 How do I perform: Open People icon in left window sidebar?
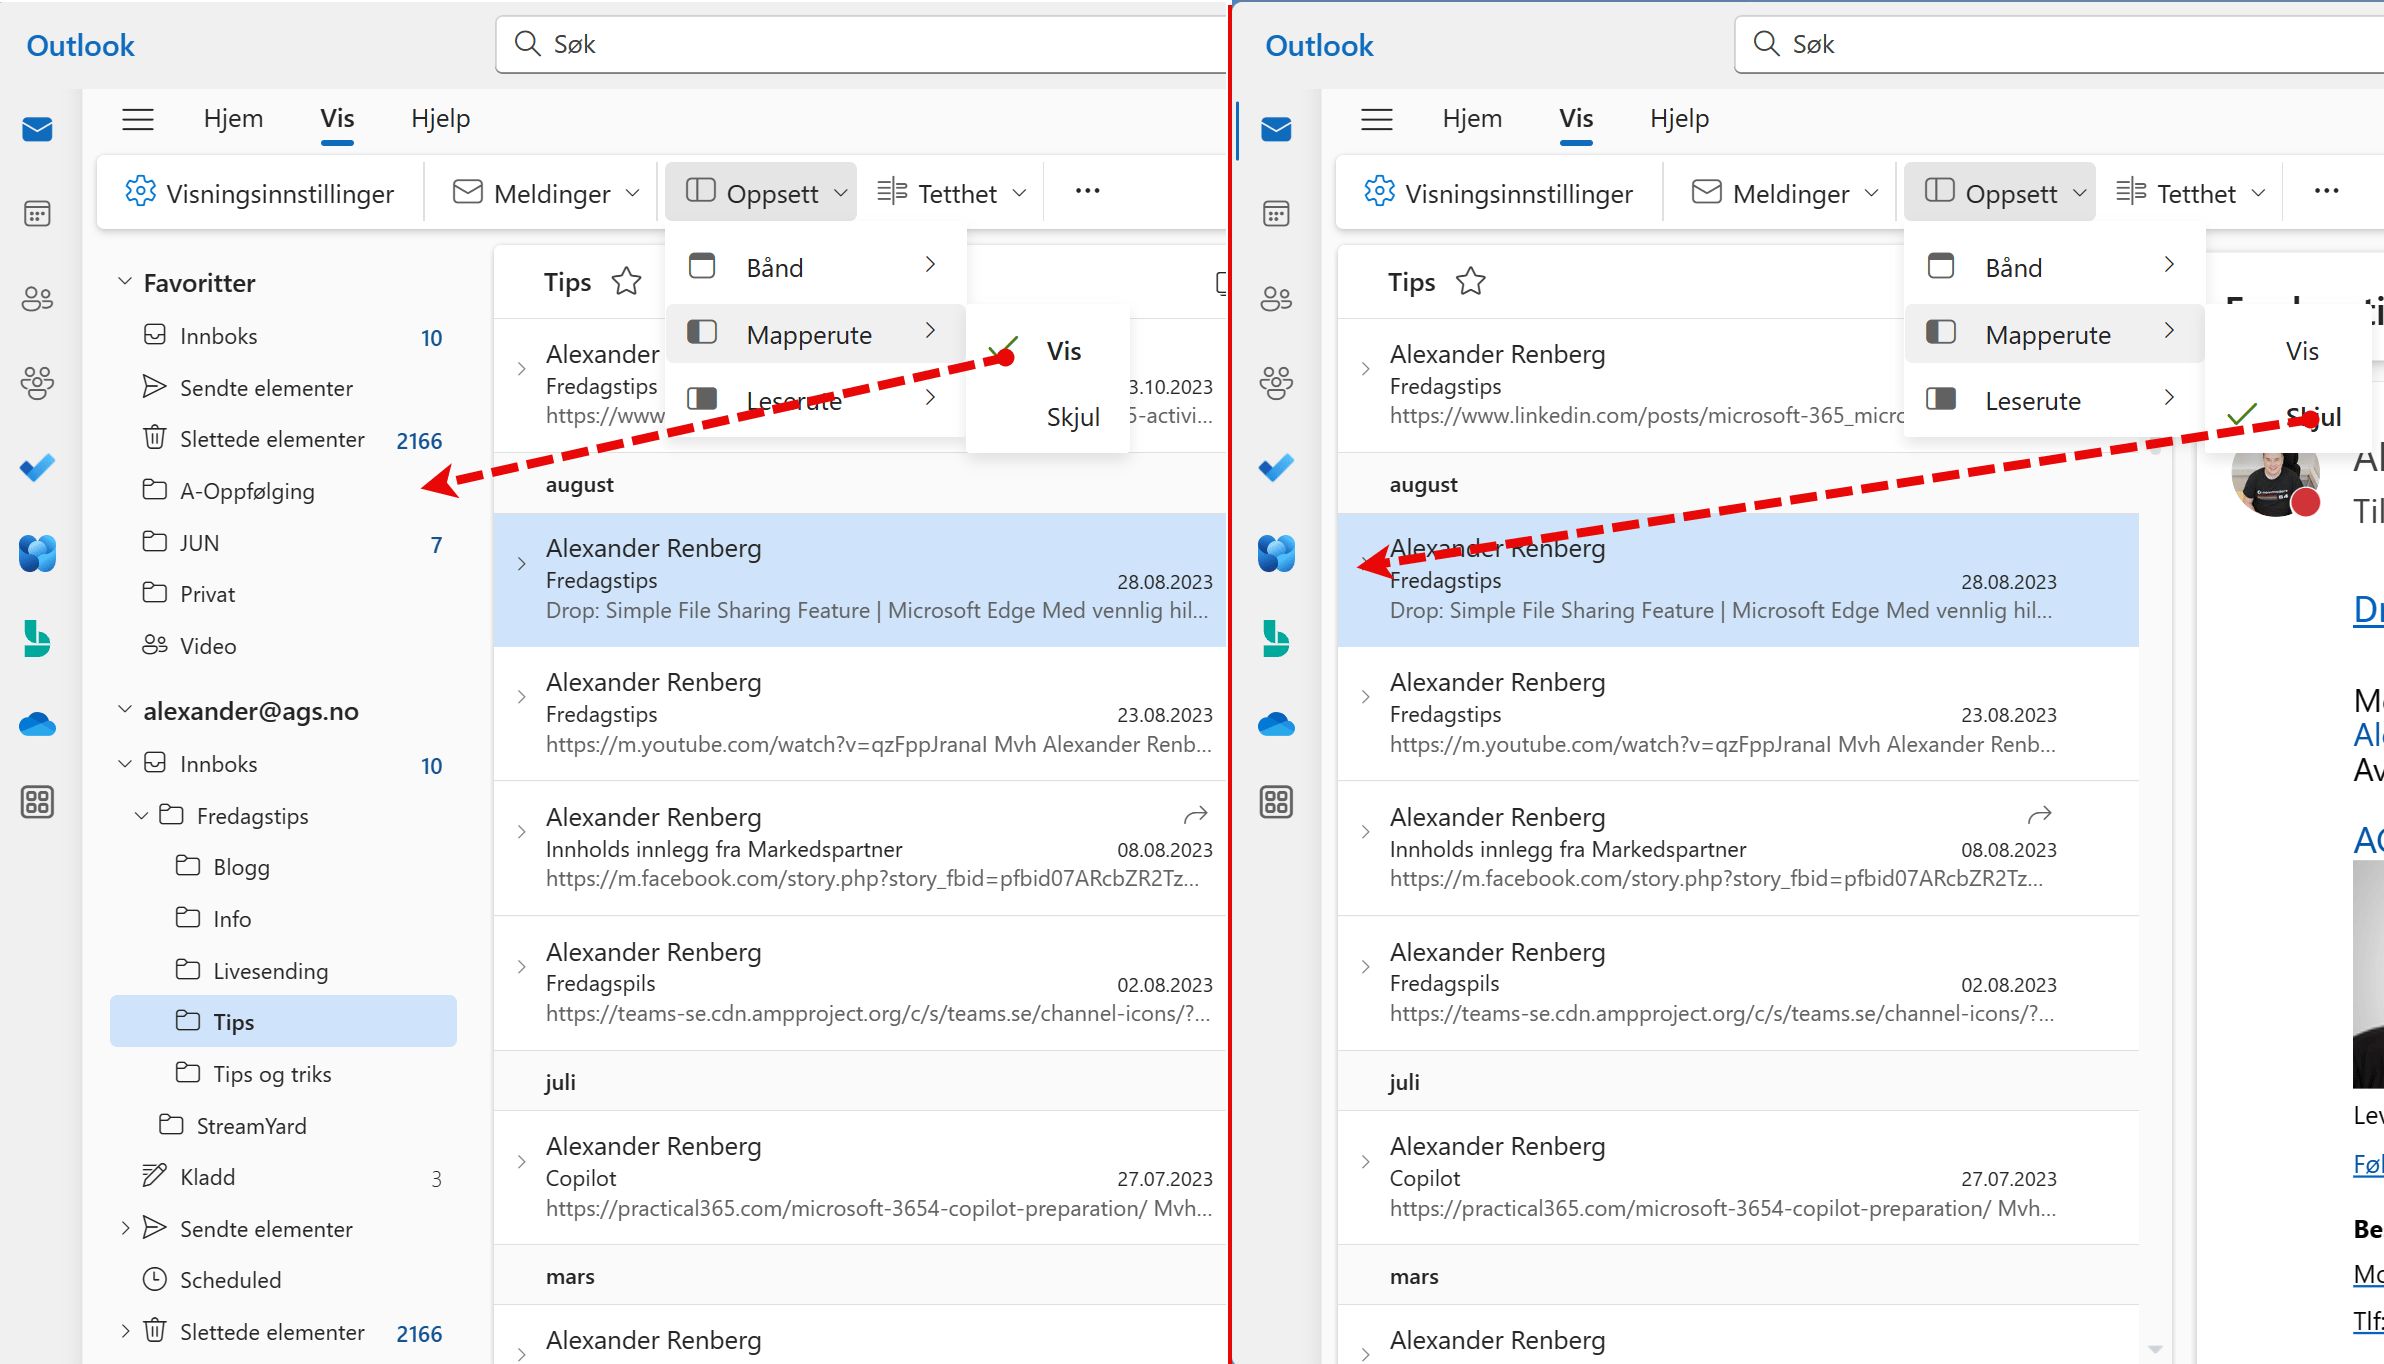(x=38, y=298)
